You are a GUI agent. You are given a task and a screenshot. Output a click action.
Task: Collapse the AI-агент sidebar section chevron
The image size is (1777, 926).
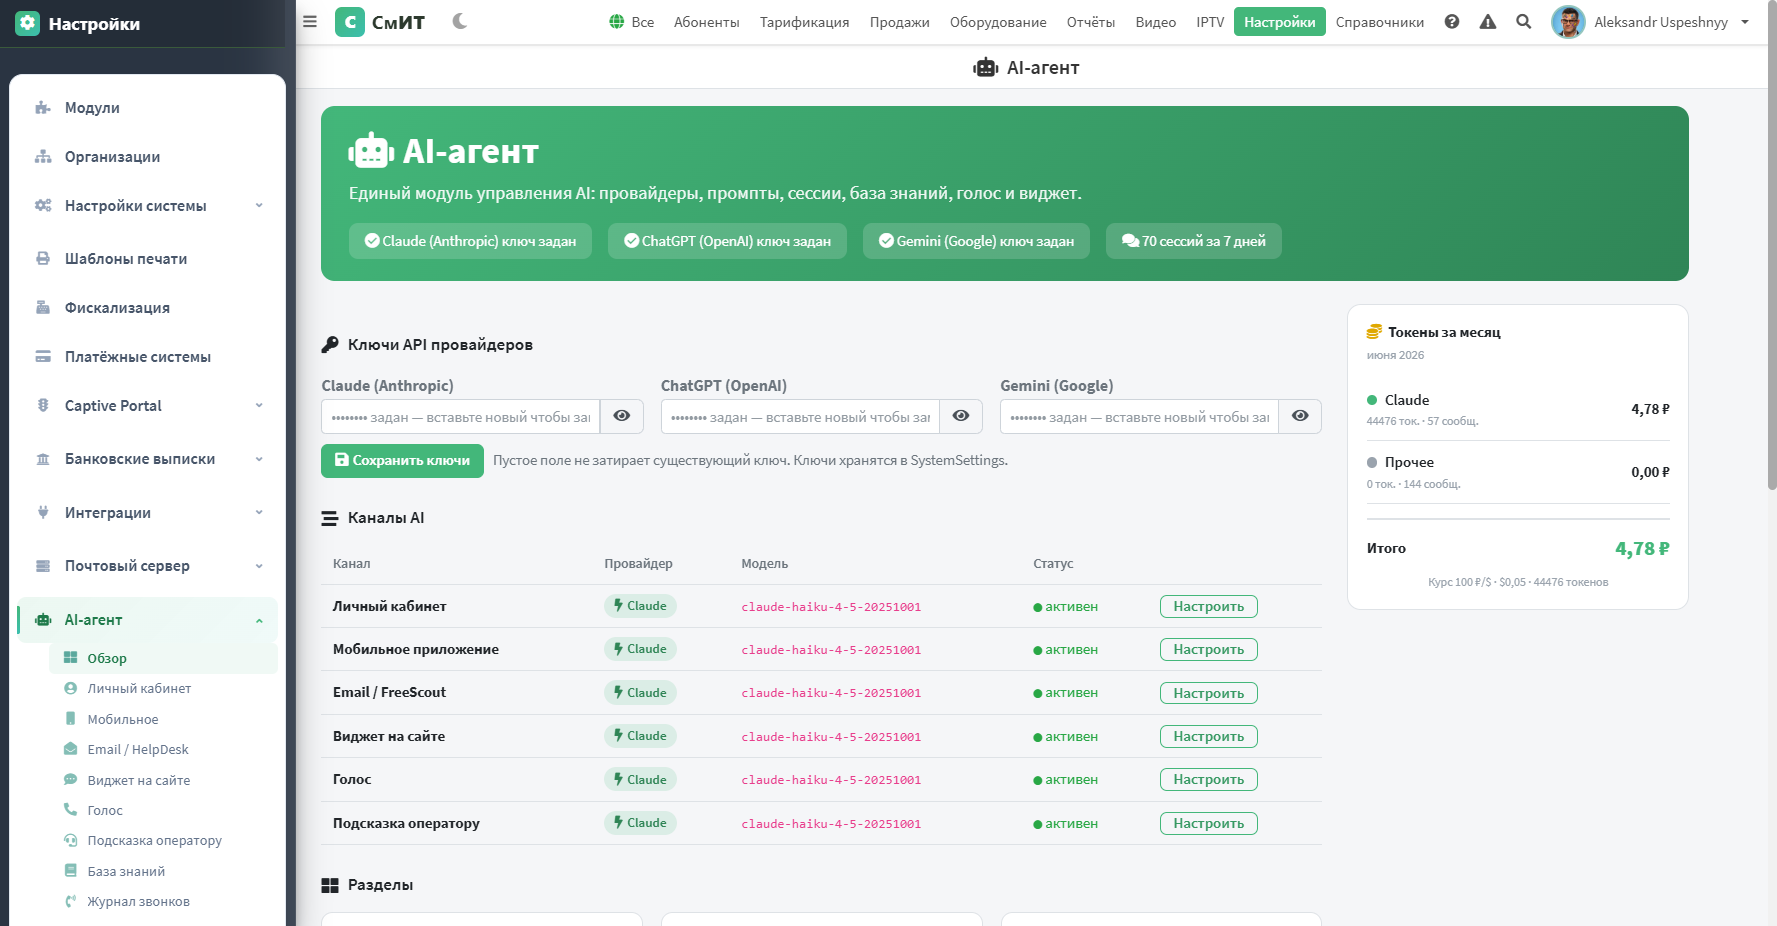[259, 620]
